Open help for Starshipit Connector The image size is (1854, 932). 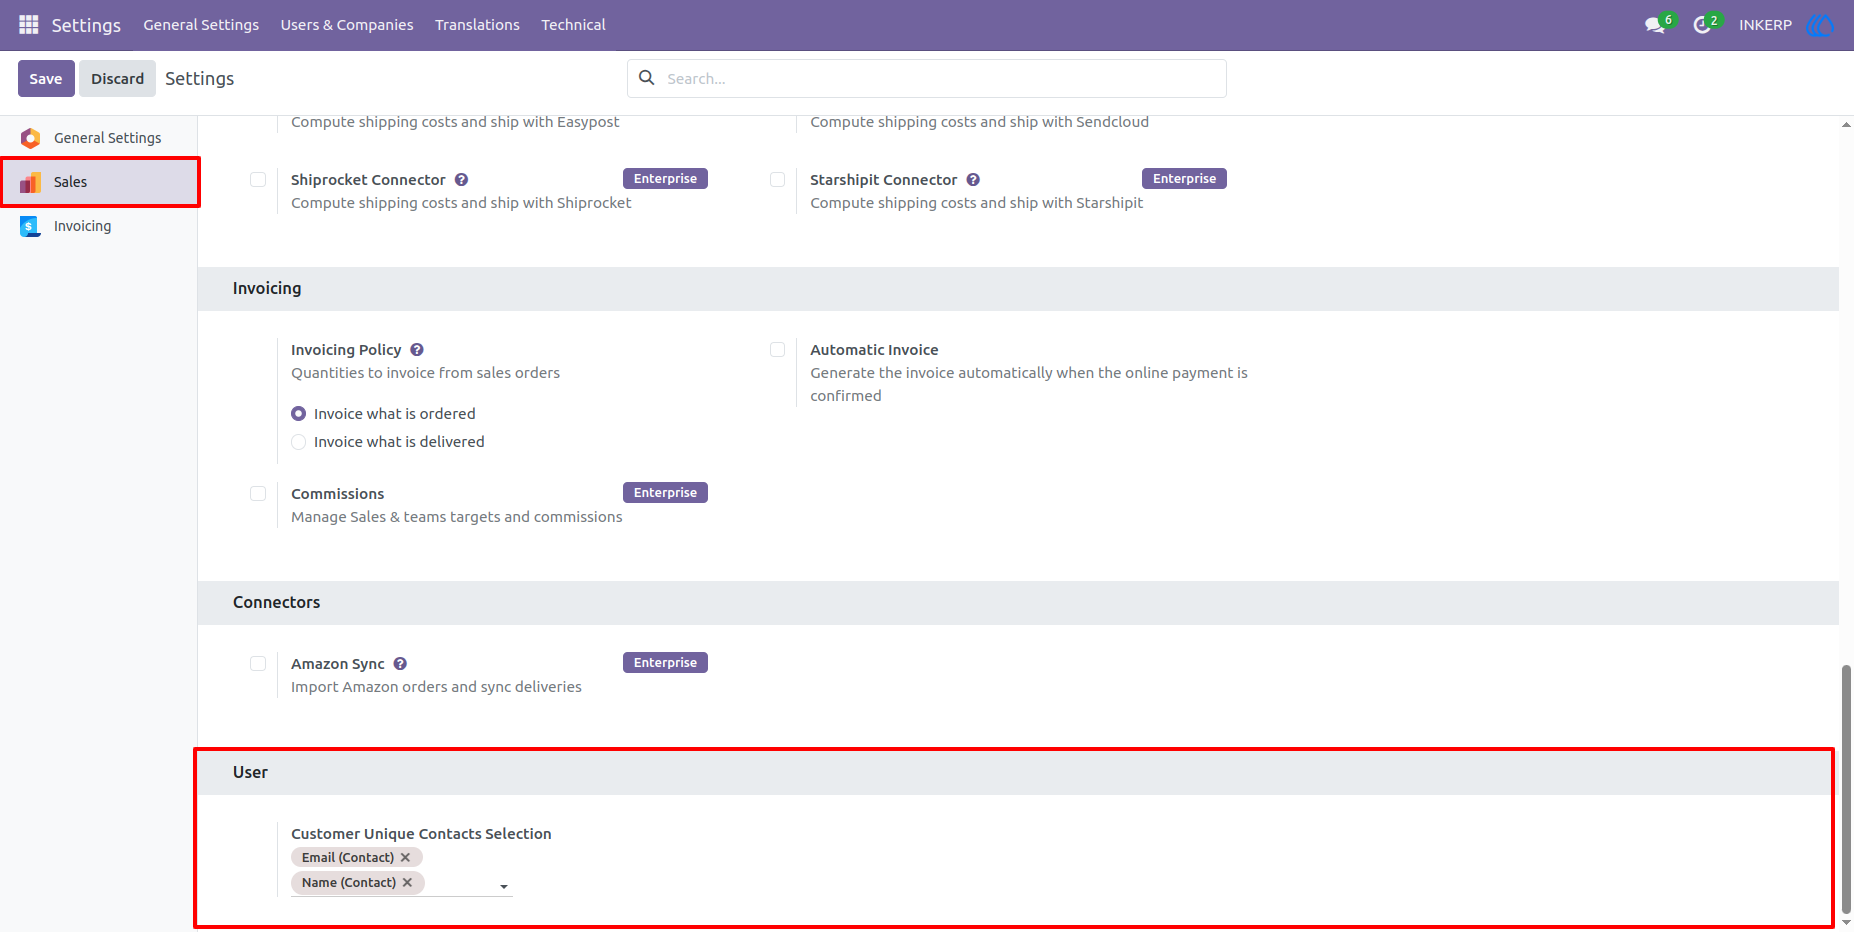click(x=973, y=180)
